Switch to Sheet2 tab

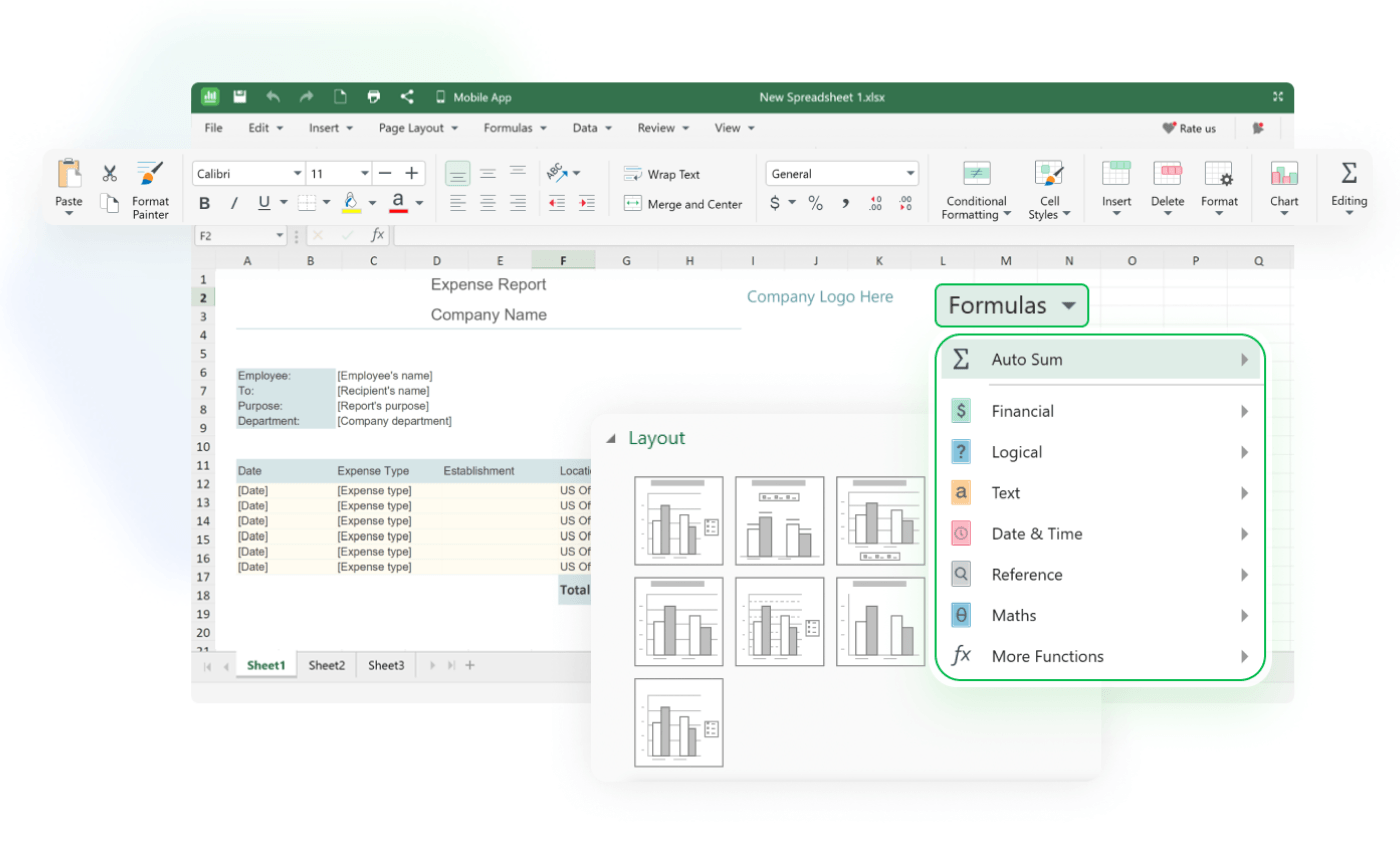tap(326, 664)
